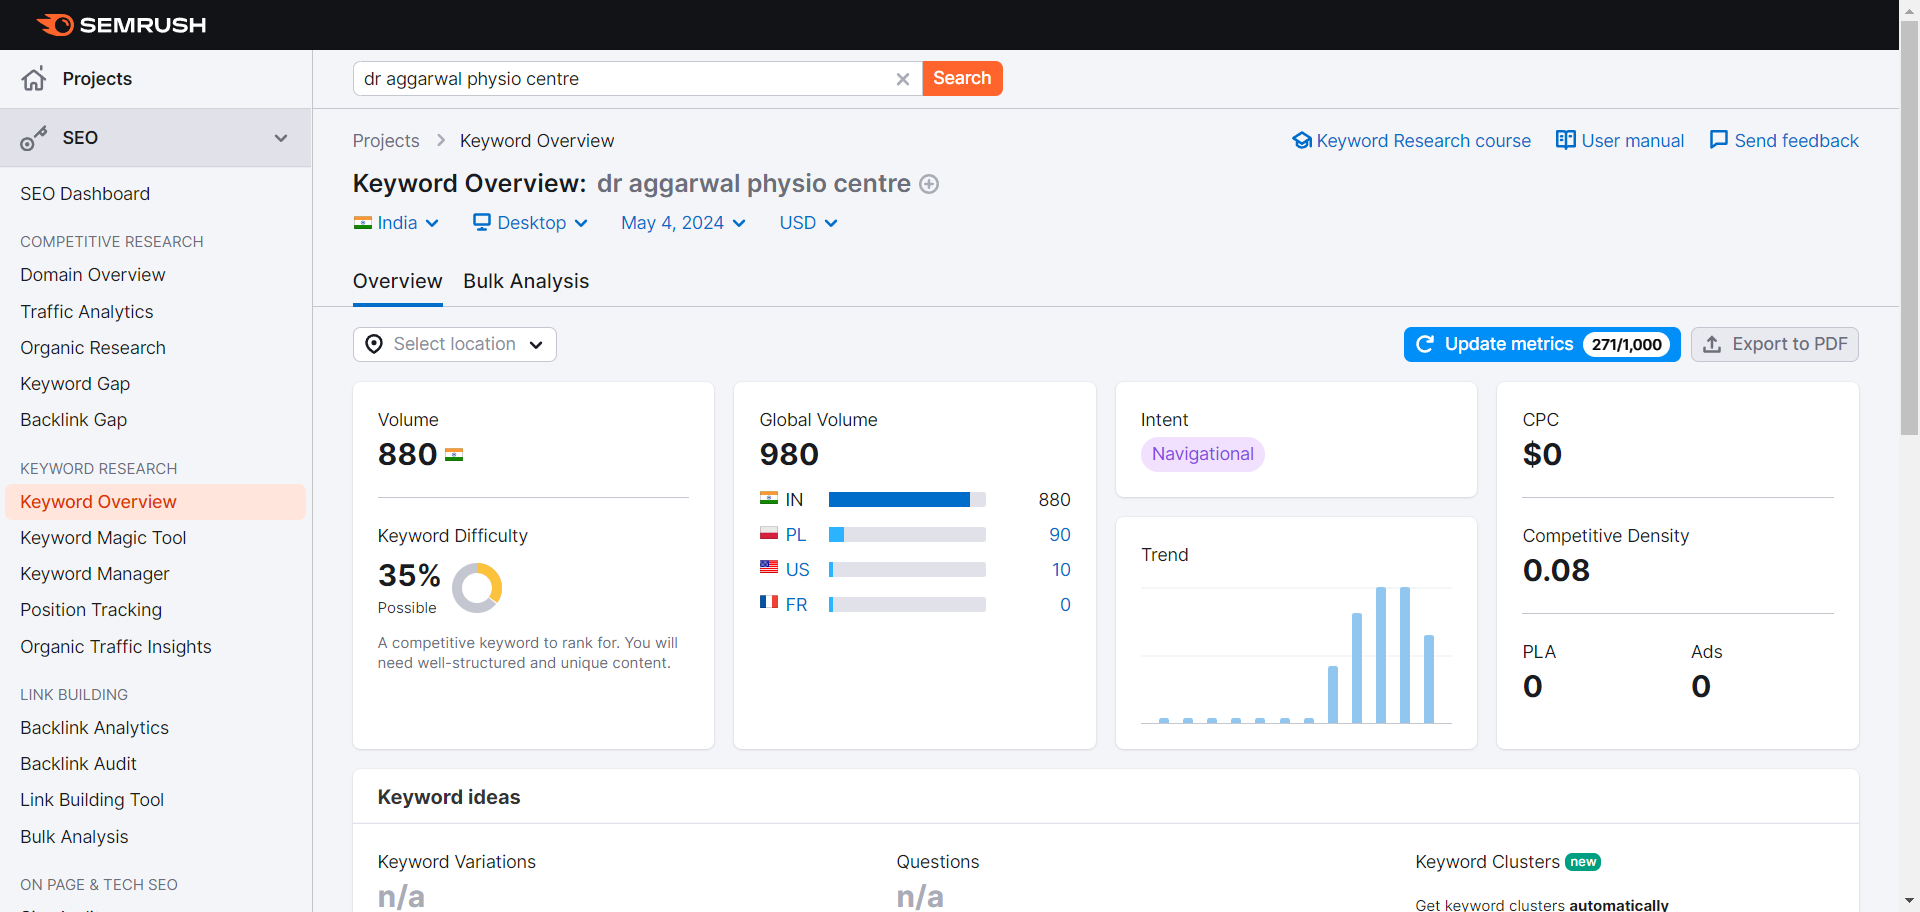Open the USD currency dropdown
Image resolution: width=1920 pixels, height=912 pixels.
click(808, 223)
